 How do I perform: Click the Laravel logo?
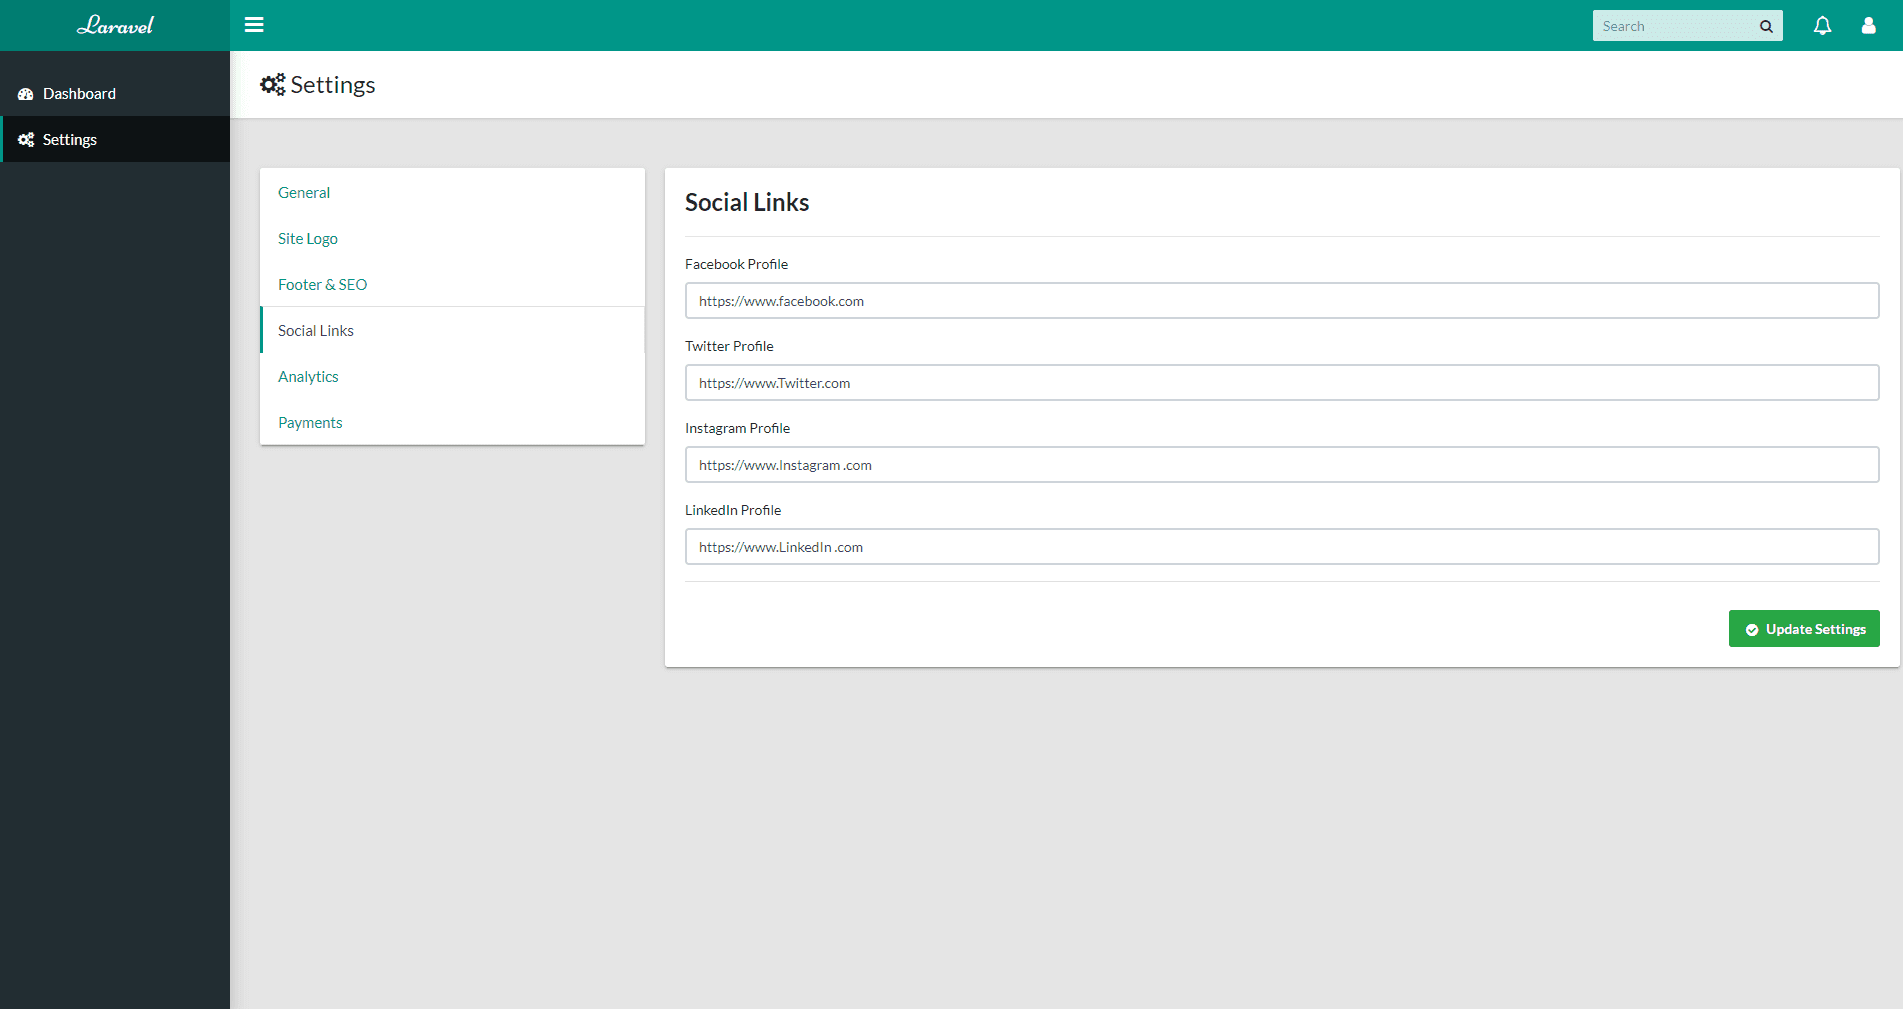point(115,25)
